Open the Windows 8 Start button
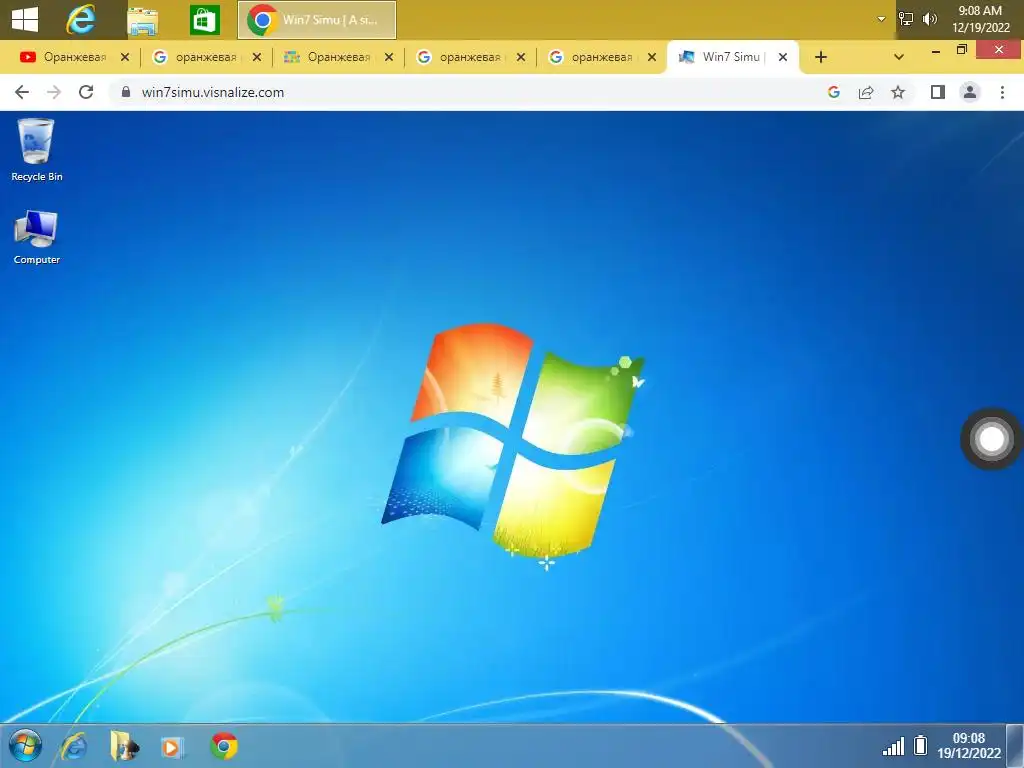Viewport: 1024px width, 768px height. (x=25, y=20)
